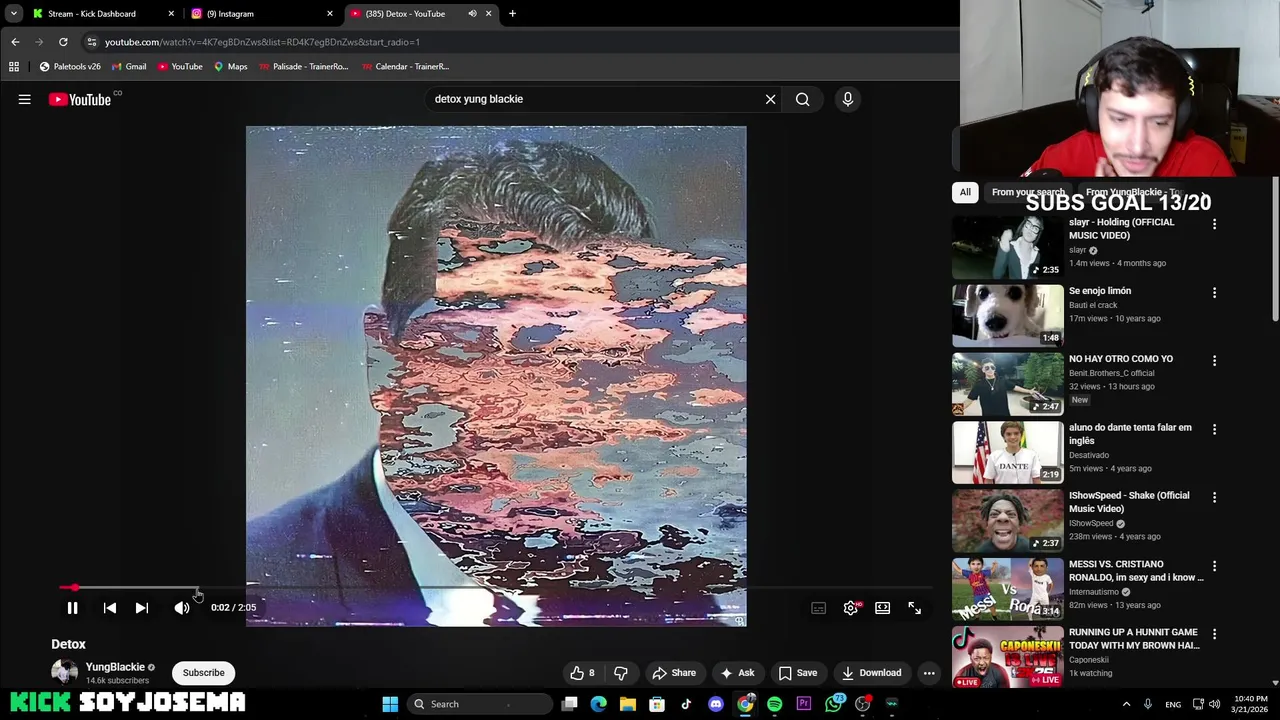Image resolution: width=1280 pixels, height=720 pixels.
Task: Download the Detox video
Action: coord(871,673)
